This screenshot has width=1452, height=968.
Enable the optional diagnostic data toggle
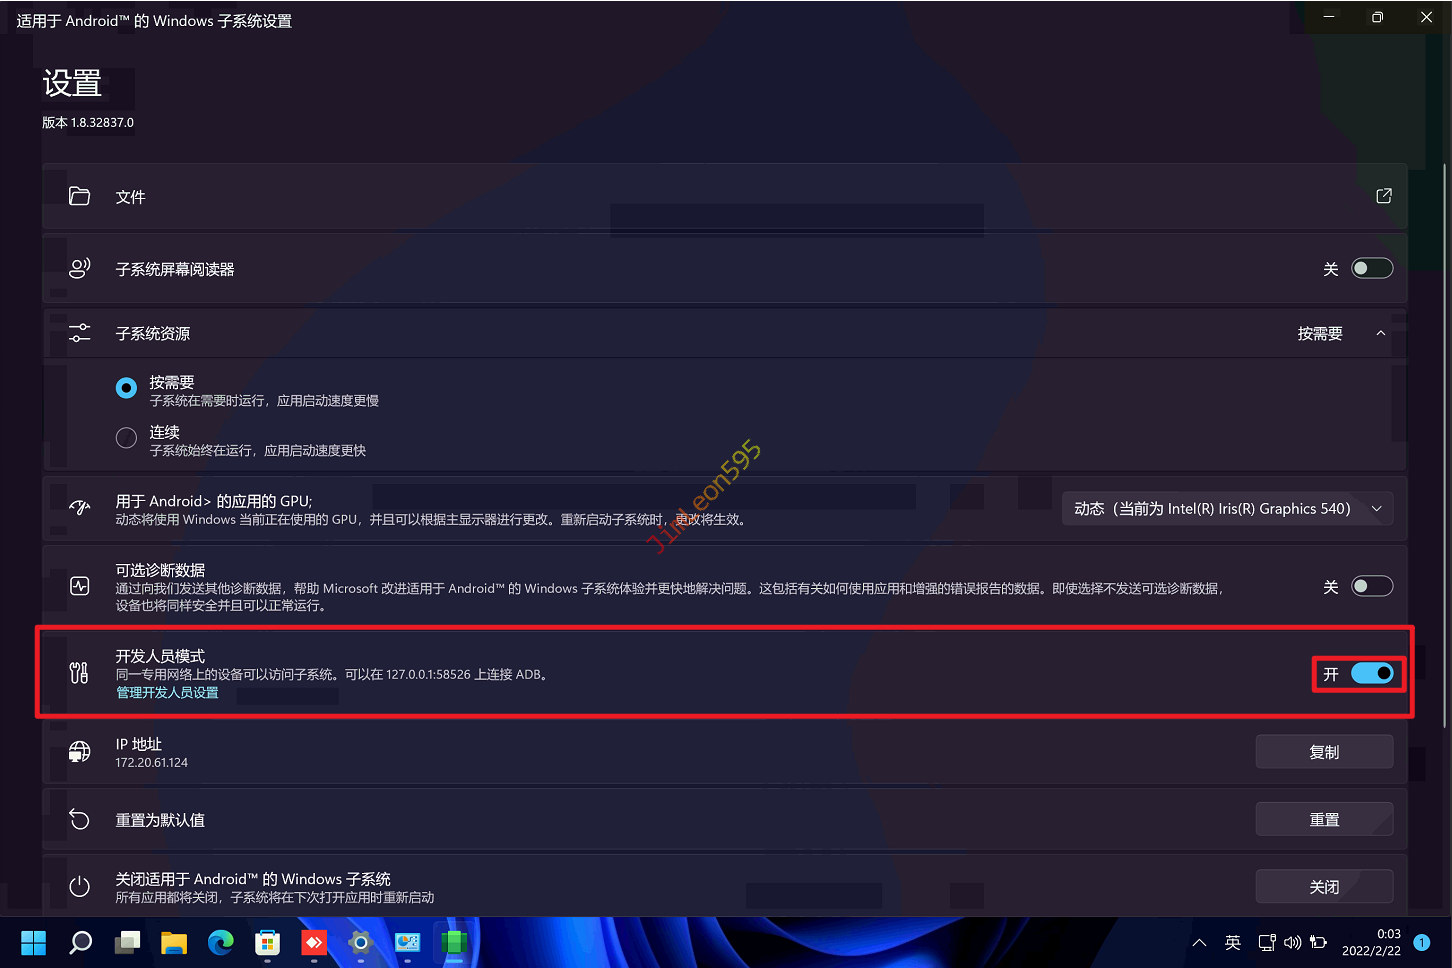point(1371,586)
